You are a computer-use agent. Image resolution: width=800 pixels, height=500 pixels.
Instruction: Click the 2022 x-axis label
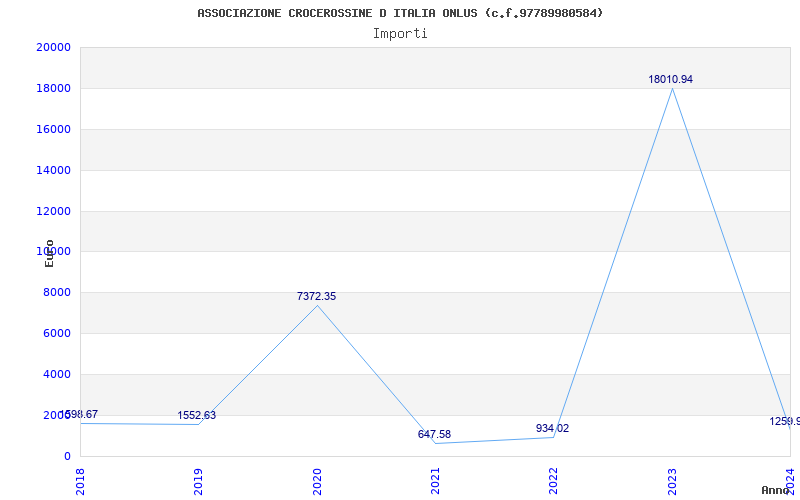(554, 482)
